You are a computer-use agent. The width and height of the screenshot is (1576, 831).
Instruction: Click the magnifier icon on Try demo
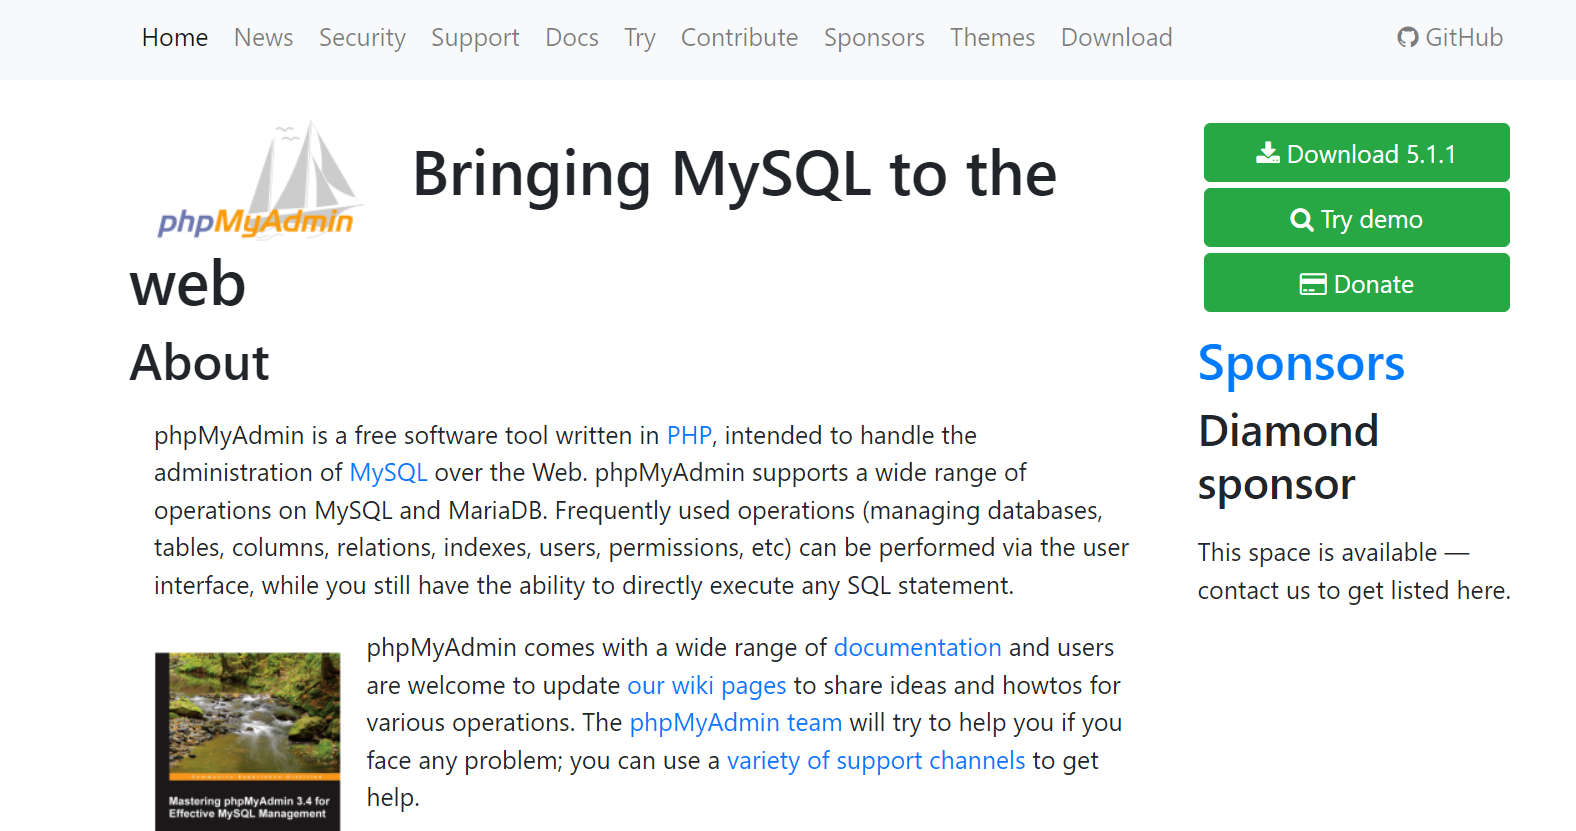(x=1301, y=219)
